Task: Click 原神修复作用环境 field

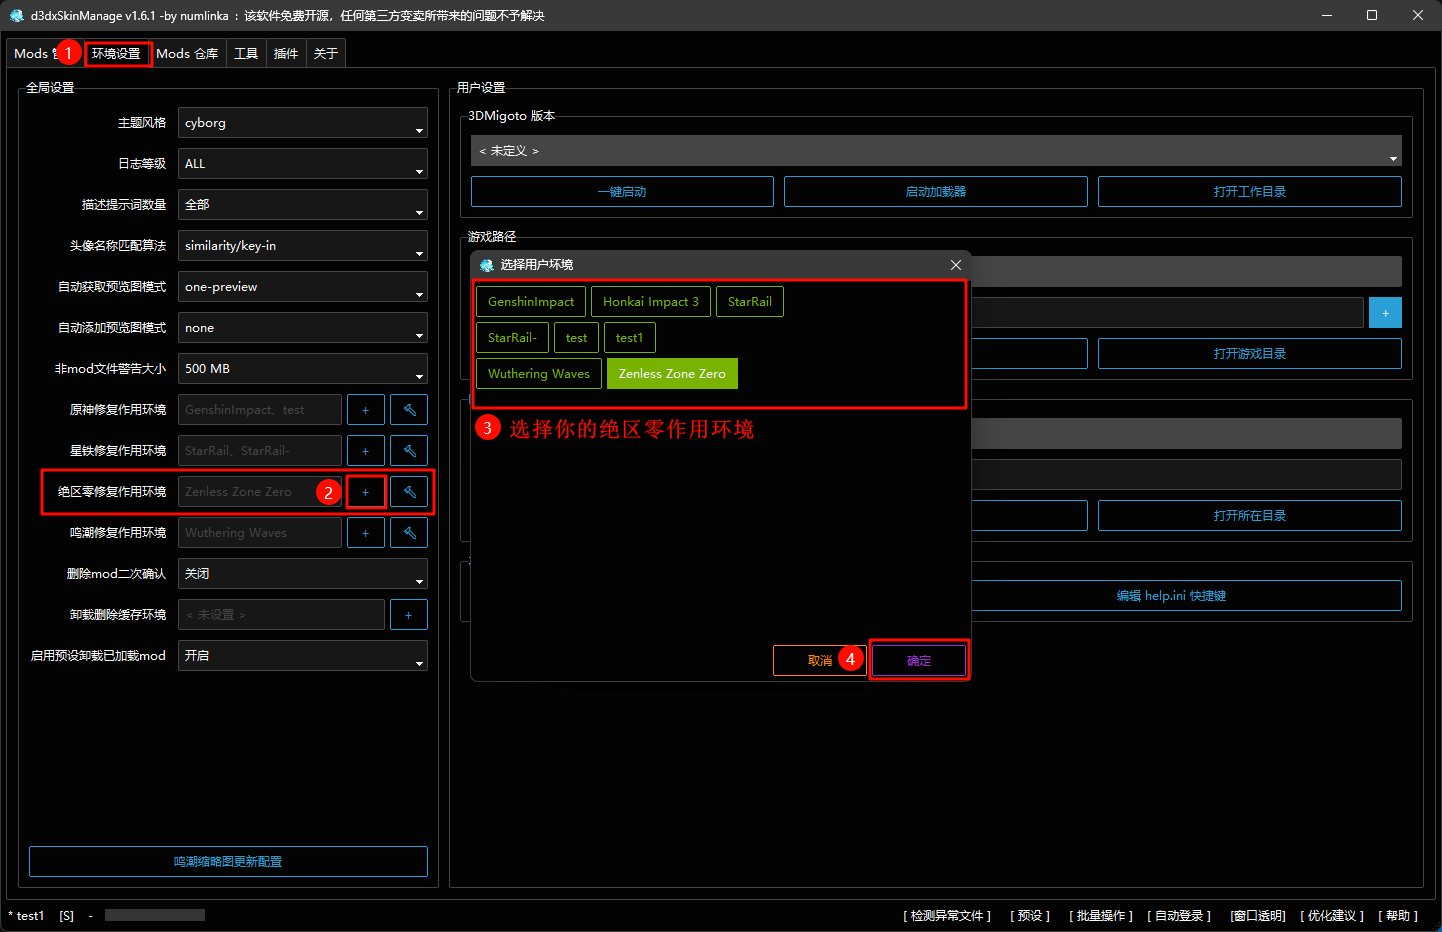Action: [x=260, y=410]
